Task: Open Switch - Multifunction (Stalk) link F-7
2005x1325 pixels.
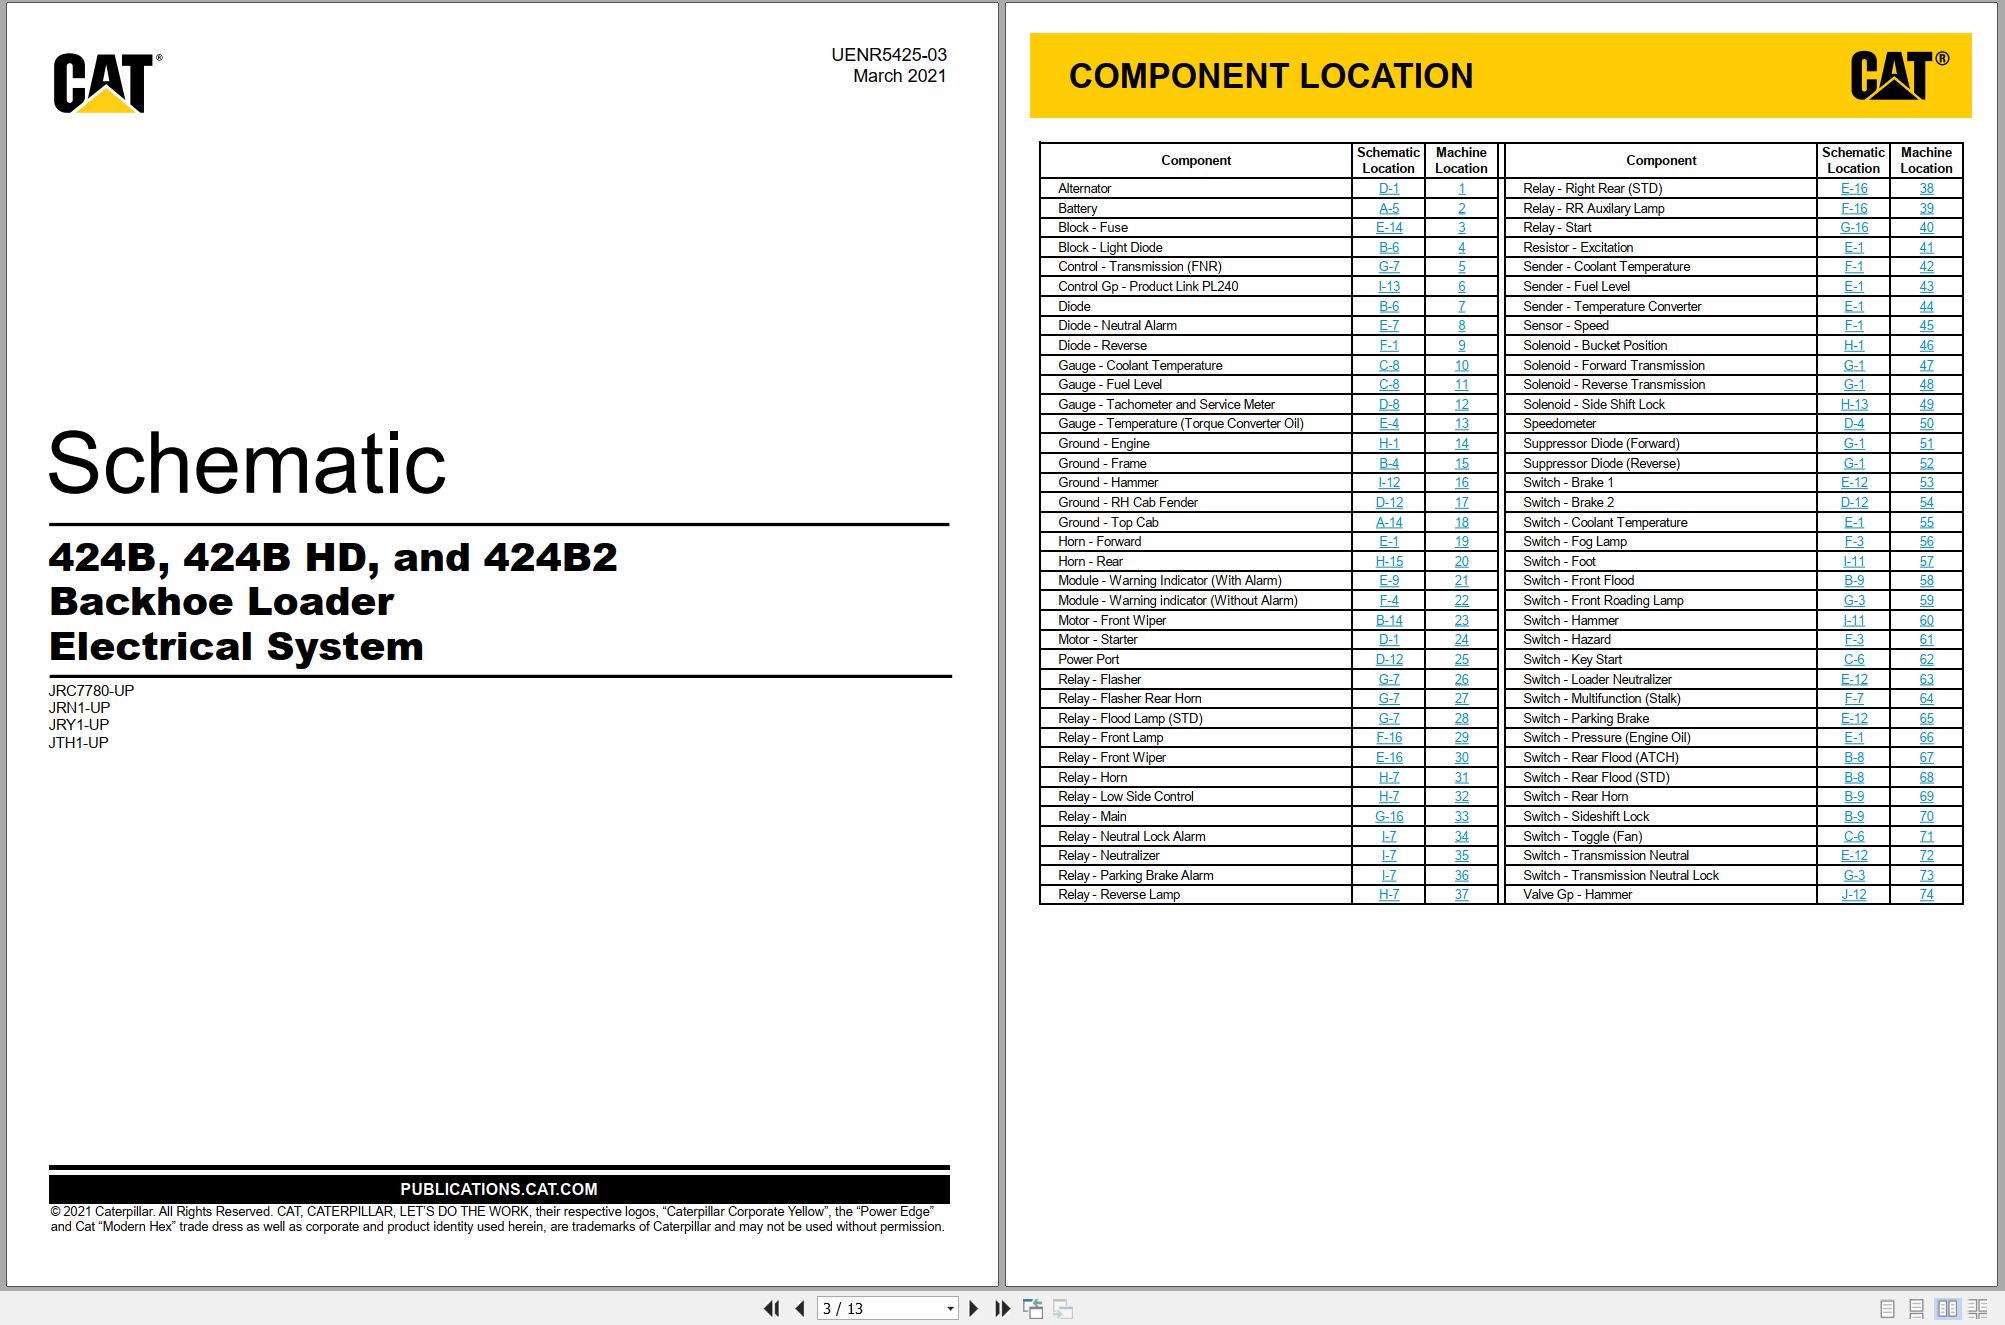Action: (1854, 698)
